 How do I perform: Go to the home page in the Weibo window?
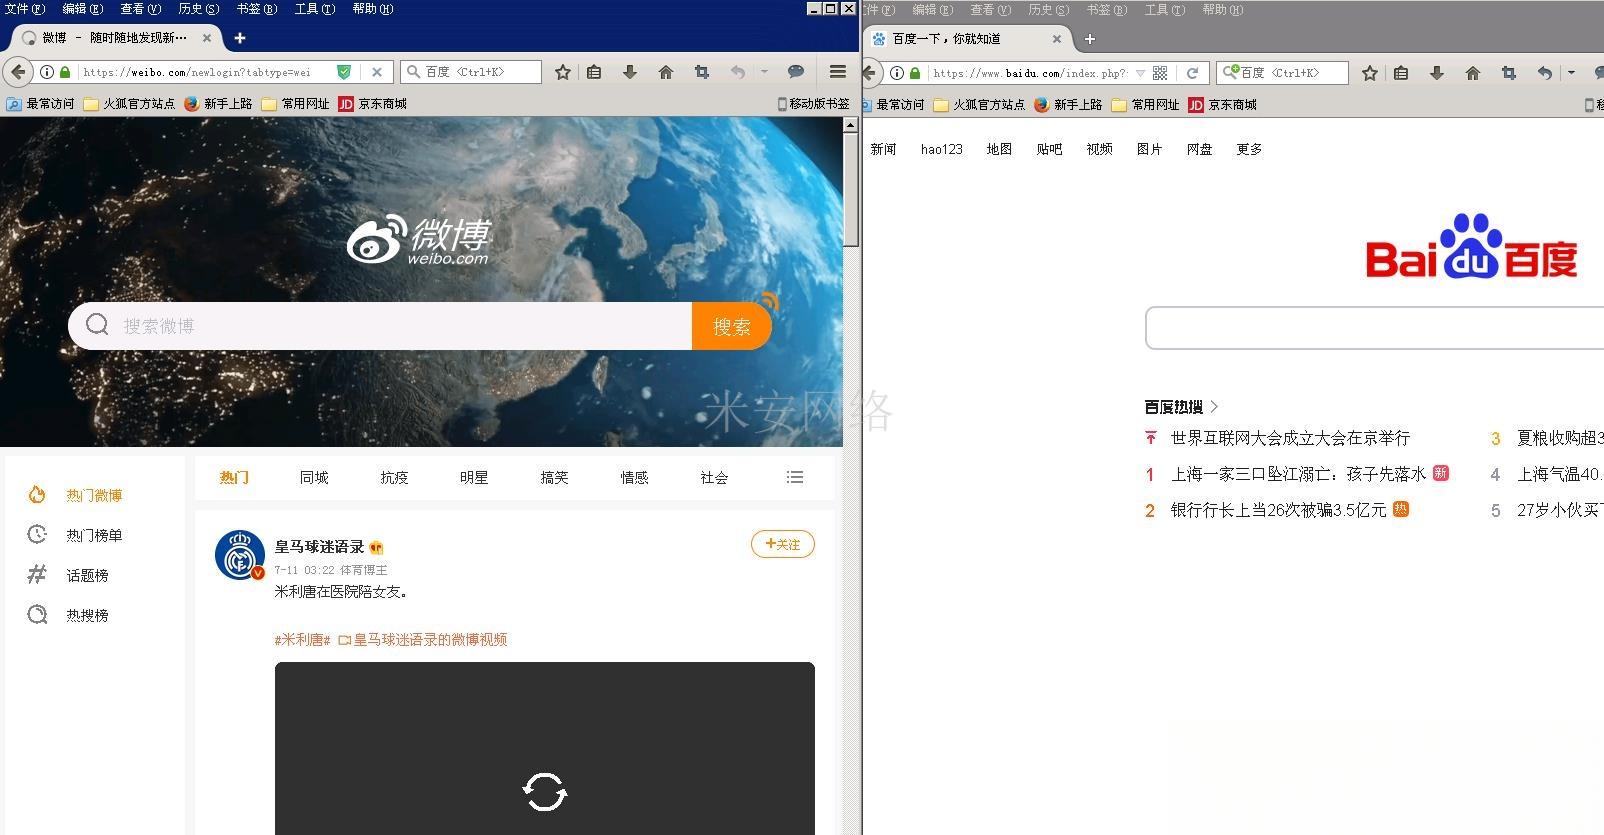tap(666, 72)
